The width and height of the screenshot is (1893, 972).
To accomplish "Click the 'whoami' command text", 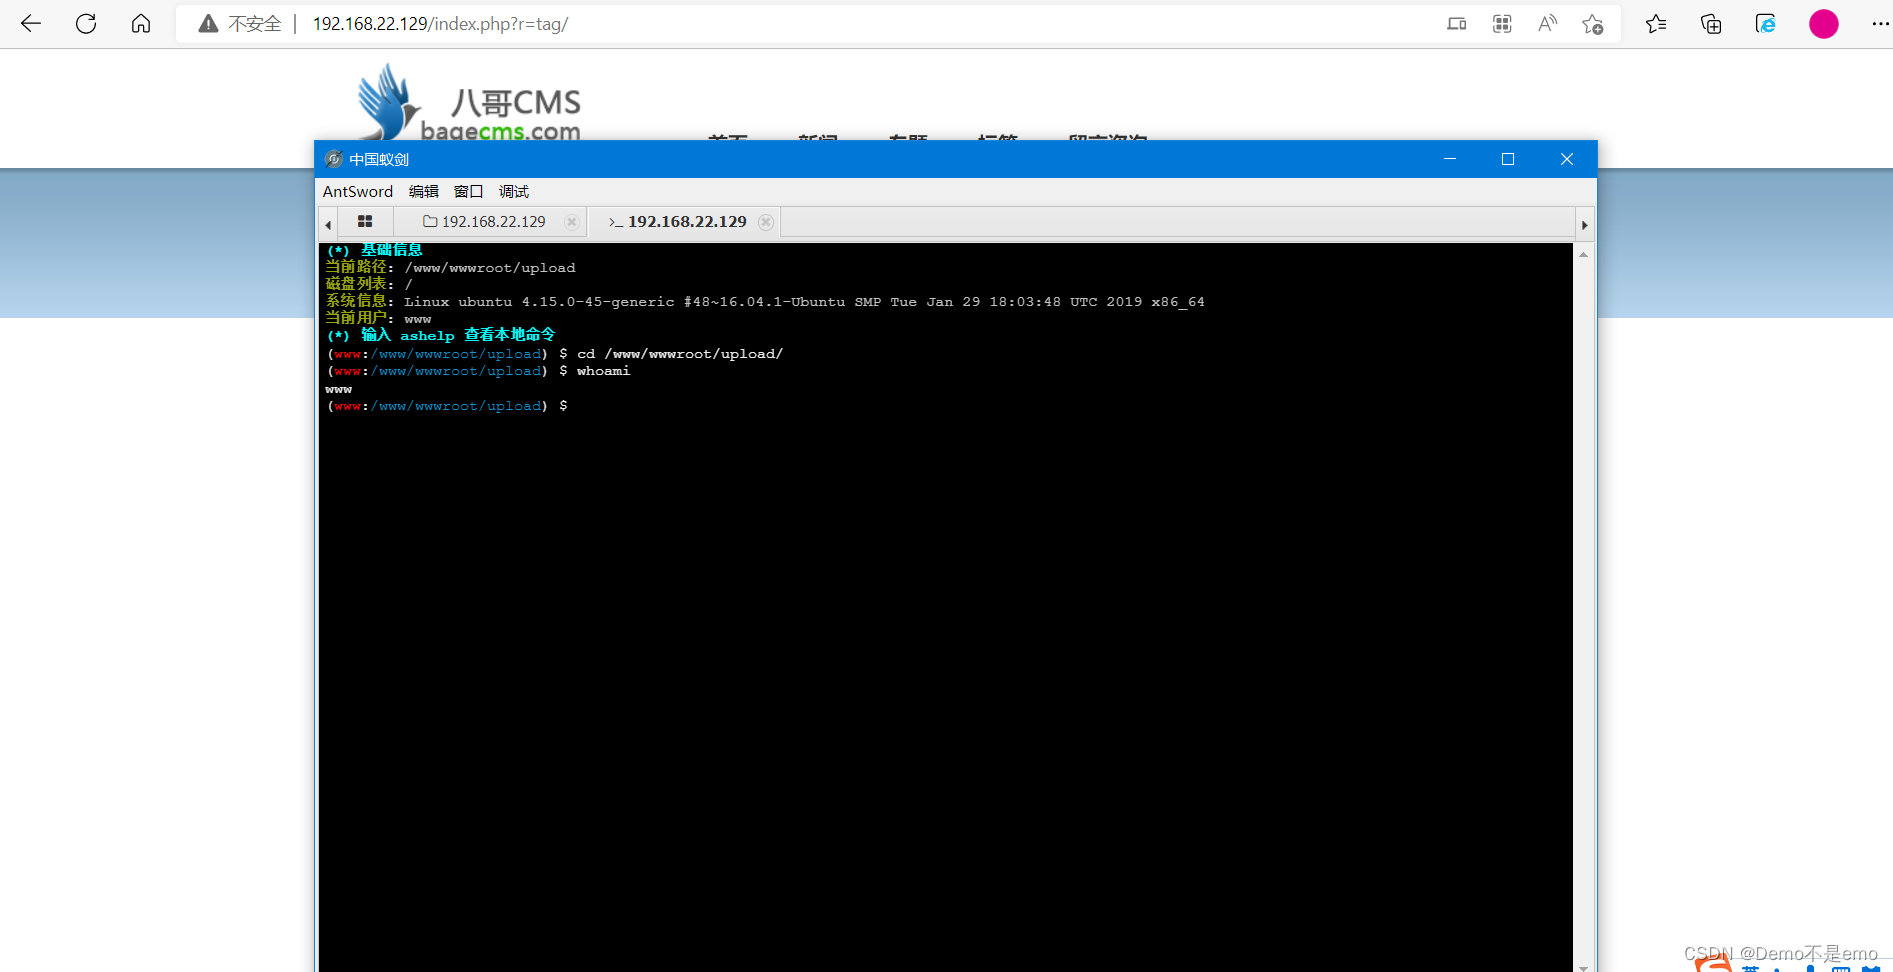I will point(604,371).
